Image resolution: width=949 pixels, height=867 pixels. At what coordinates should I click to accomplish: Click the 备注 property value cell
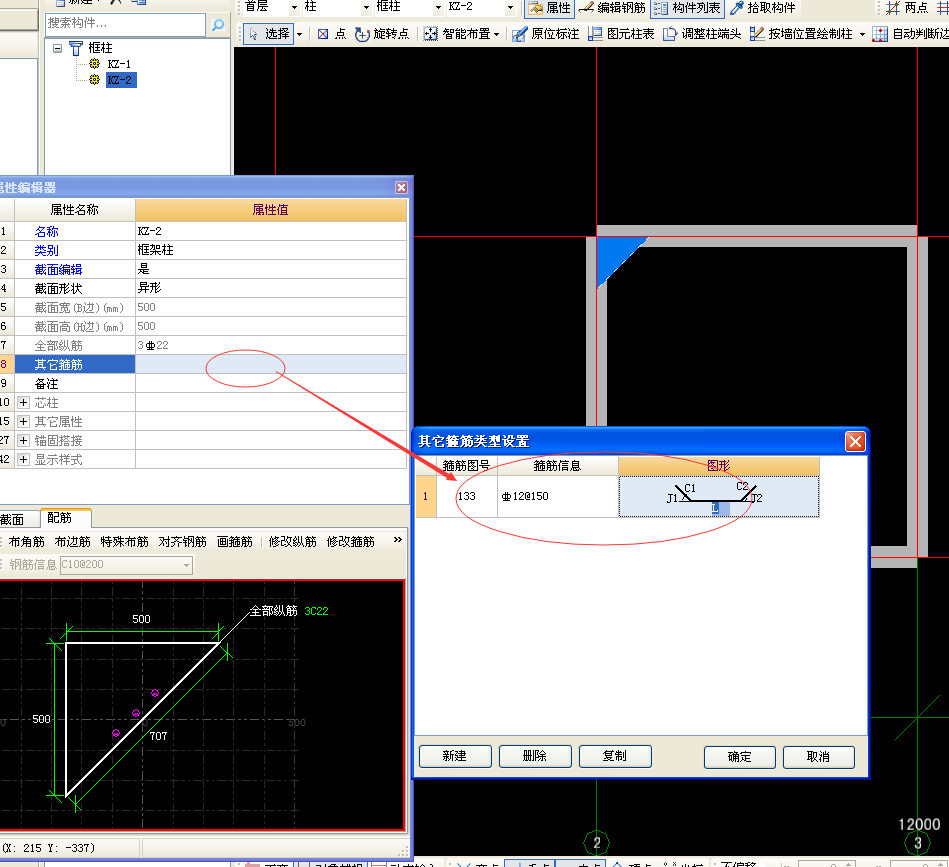[271, 384]
